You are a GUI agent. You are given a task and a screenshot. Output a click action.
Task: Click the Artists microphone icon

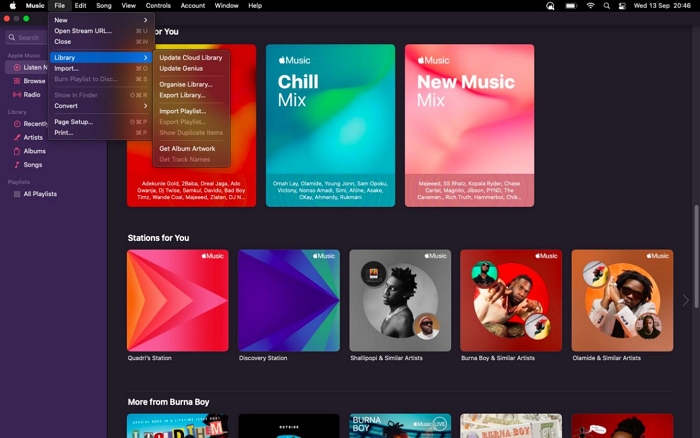pyautogui.click(x=17, y=138)
